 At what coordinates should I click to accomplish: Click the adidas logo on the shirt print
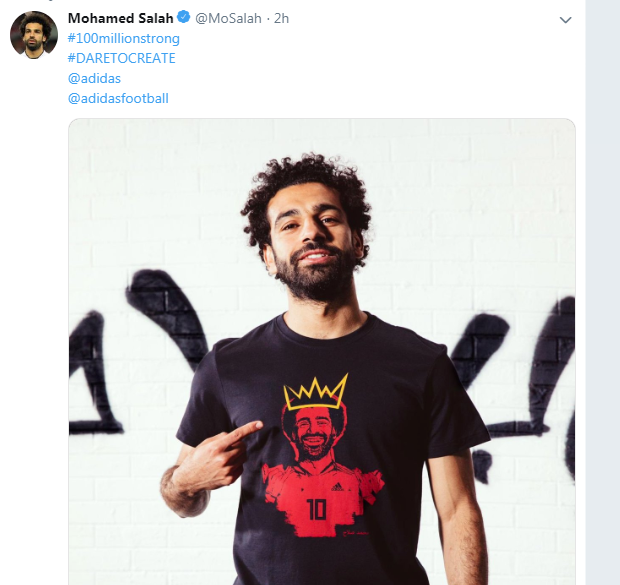tap(337, 487)
